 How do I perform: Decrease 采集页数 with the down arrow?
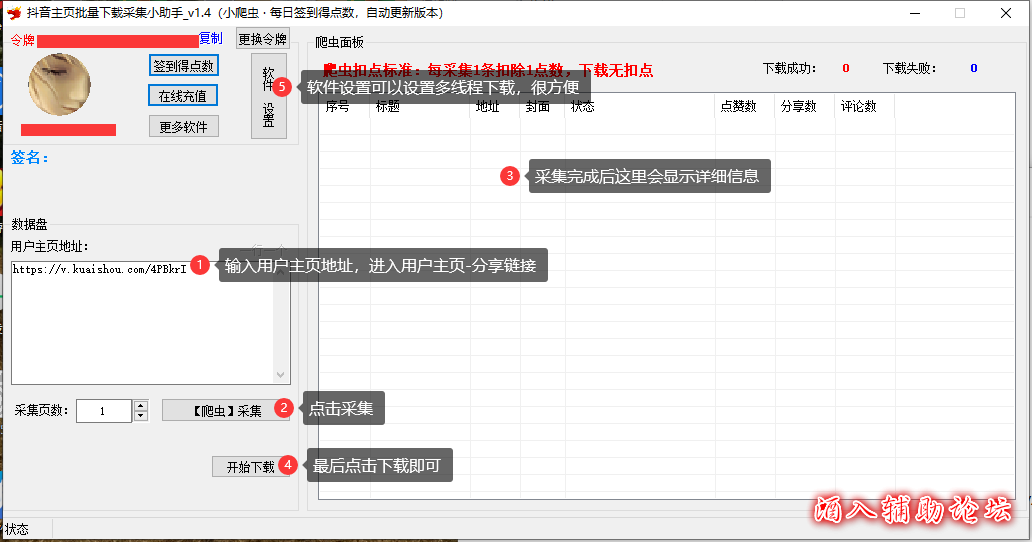pyautogui.click(x=141, y=416)
